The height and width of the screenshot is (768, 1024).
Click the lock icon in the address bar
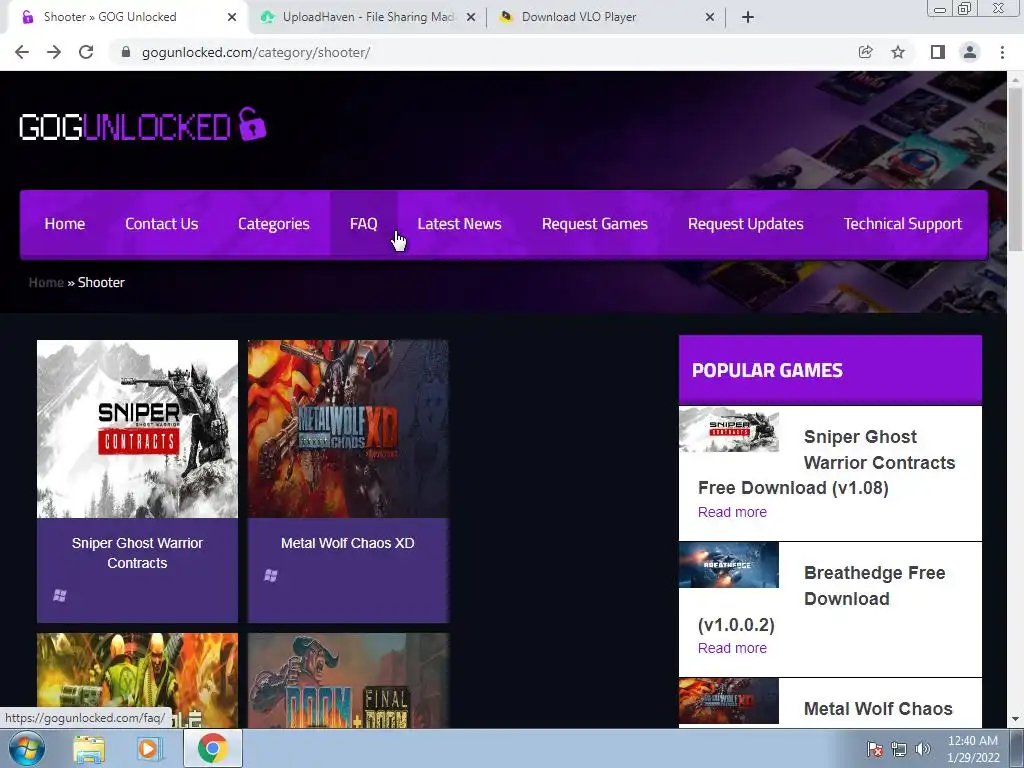(x=126, y=52)
